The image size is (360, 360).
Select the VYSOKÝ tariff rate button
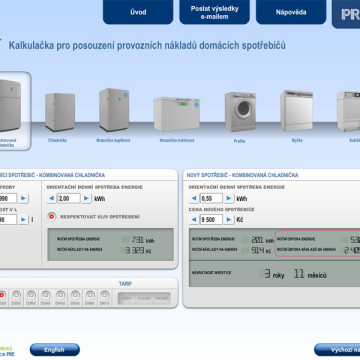tap(144, 298)
